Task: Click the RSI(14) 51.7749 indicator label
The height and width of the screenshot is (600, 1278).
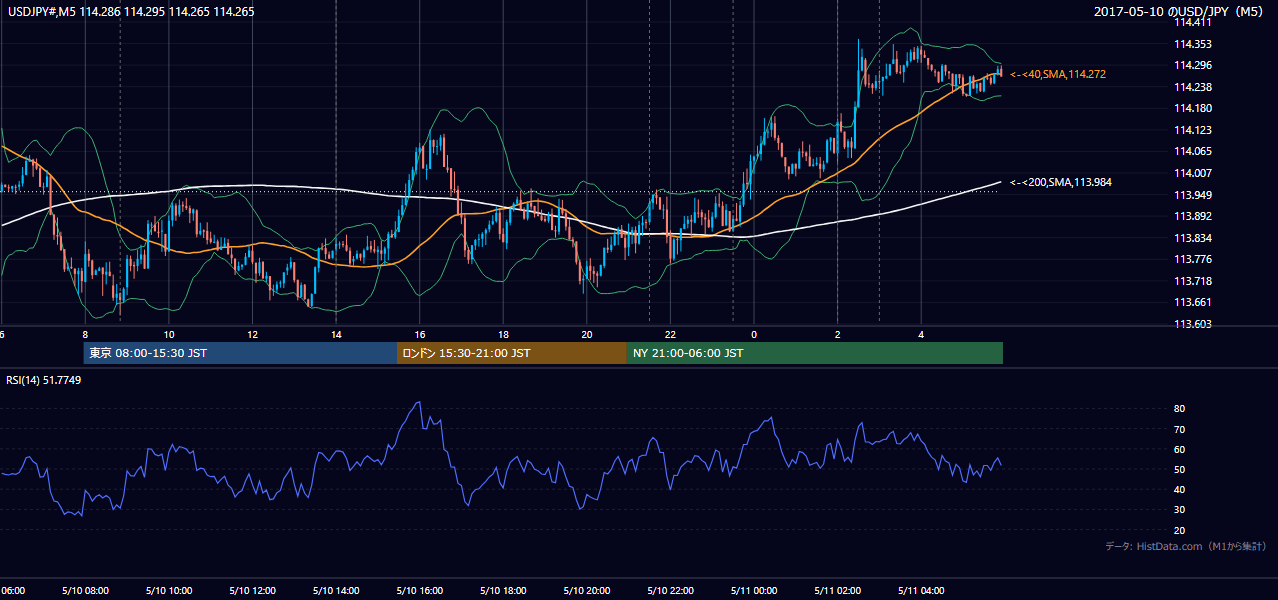Action: pos(44,380)
